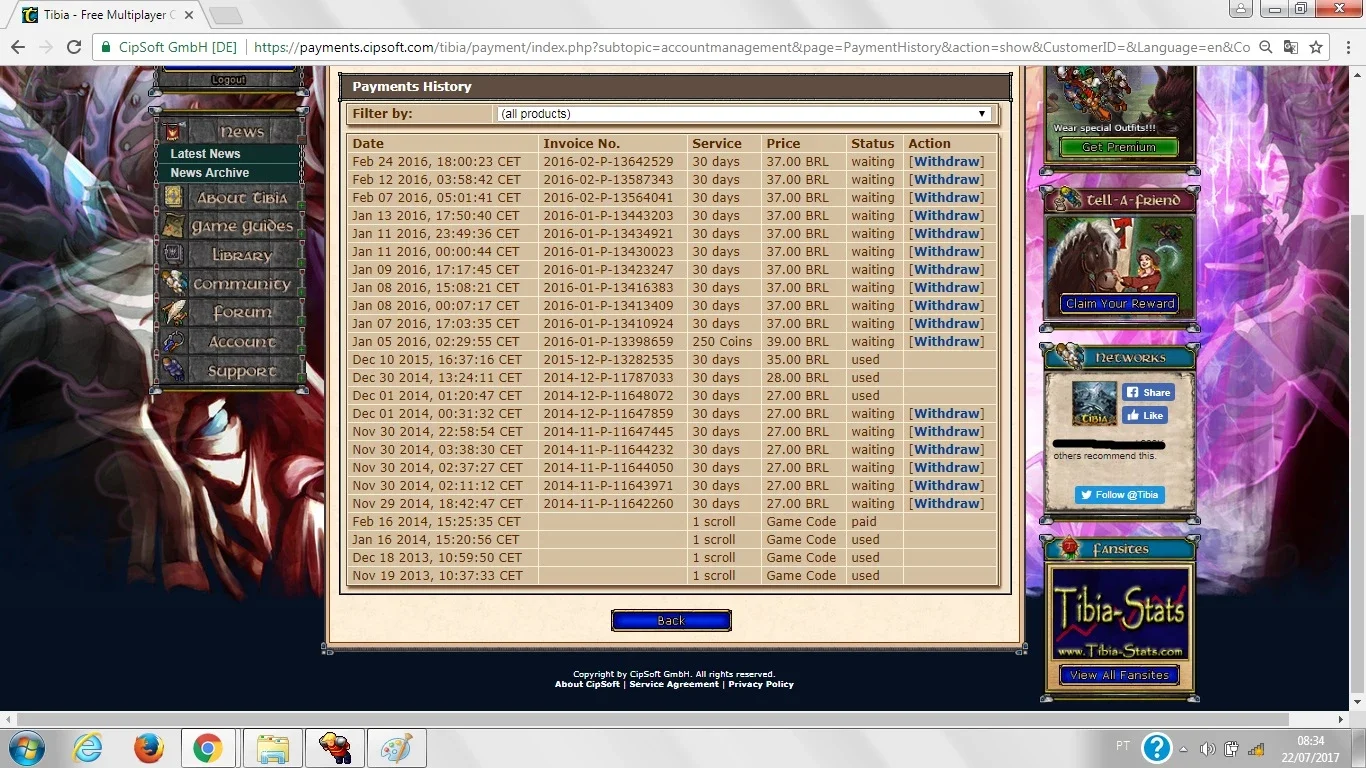
Task: Click the Get Premium button
Action: coord(1119,147)
